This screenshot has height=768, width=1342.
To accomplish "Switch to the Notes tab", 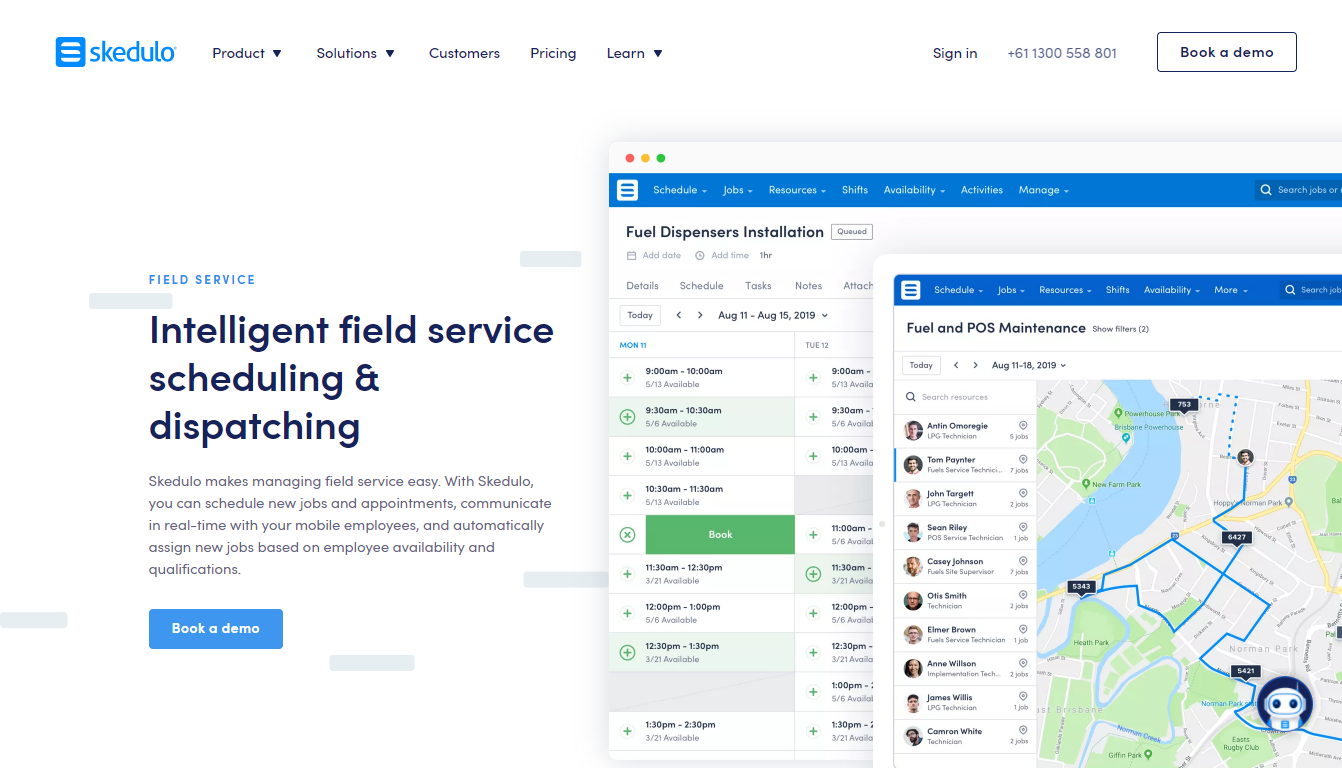I will point(808,286).
